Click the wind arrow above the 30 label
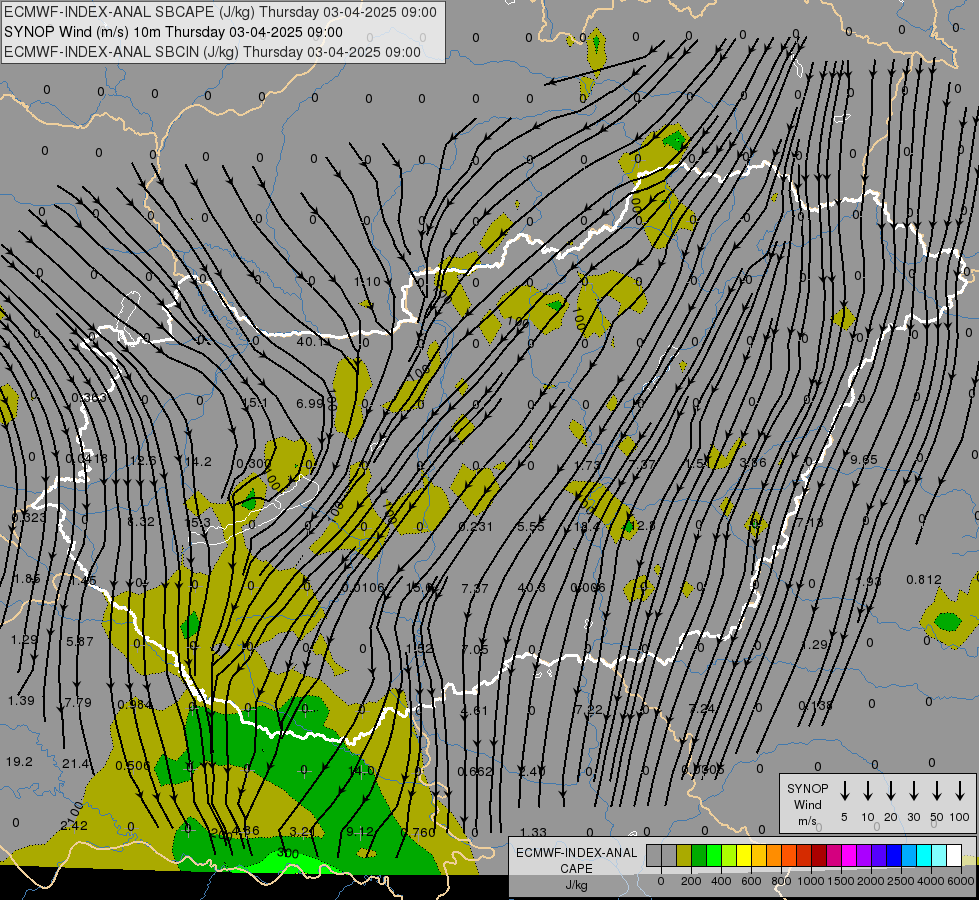 913,791
